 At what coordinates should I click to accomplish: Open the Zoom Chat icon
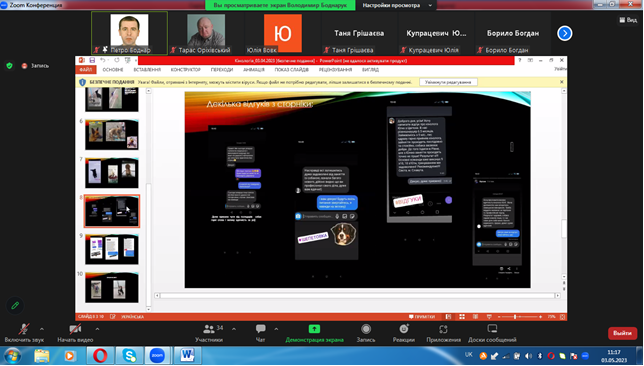click(260, 329)
